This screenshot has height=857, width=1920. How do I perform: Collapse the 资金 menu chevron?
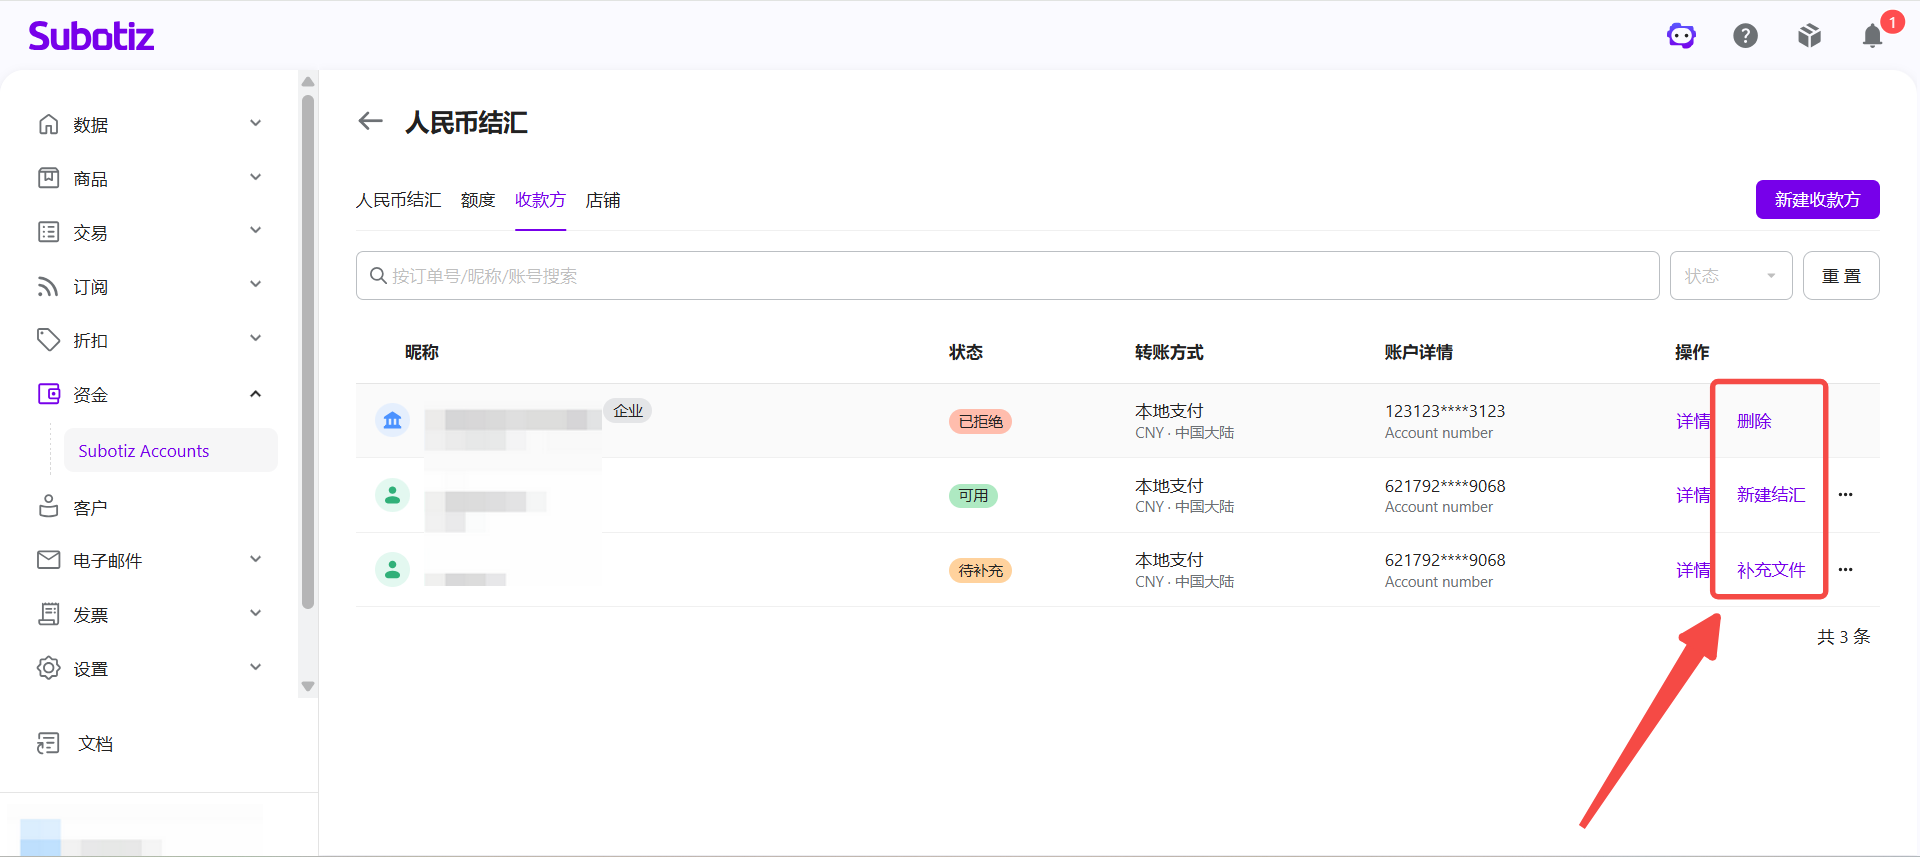pyautogui.click(x=255, y=393)
